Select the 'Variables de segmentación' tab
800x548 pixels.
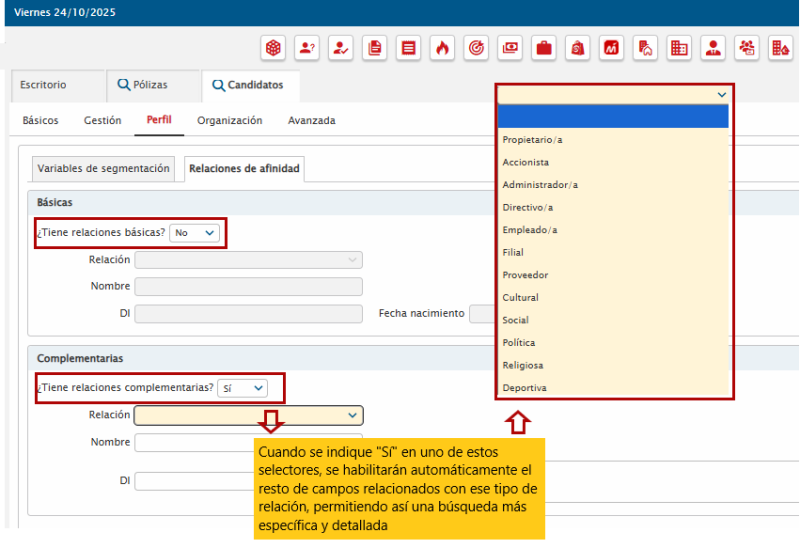103,169
